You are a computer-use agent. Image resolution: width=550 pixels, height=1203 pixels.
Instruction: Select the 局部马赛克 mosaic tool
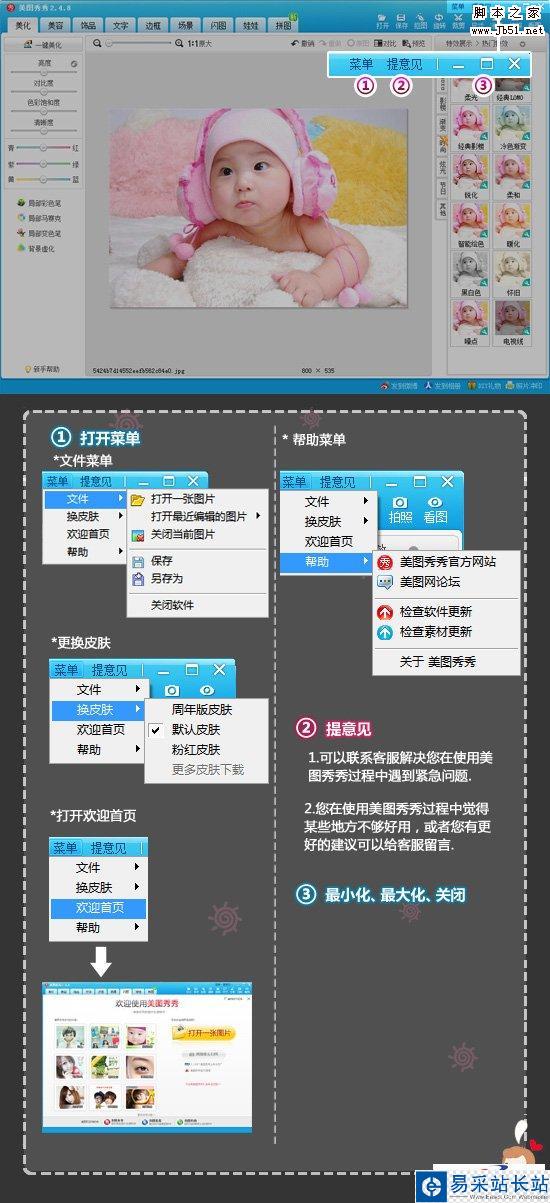pos(38,217)
